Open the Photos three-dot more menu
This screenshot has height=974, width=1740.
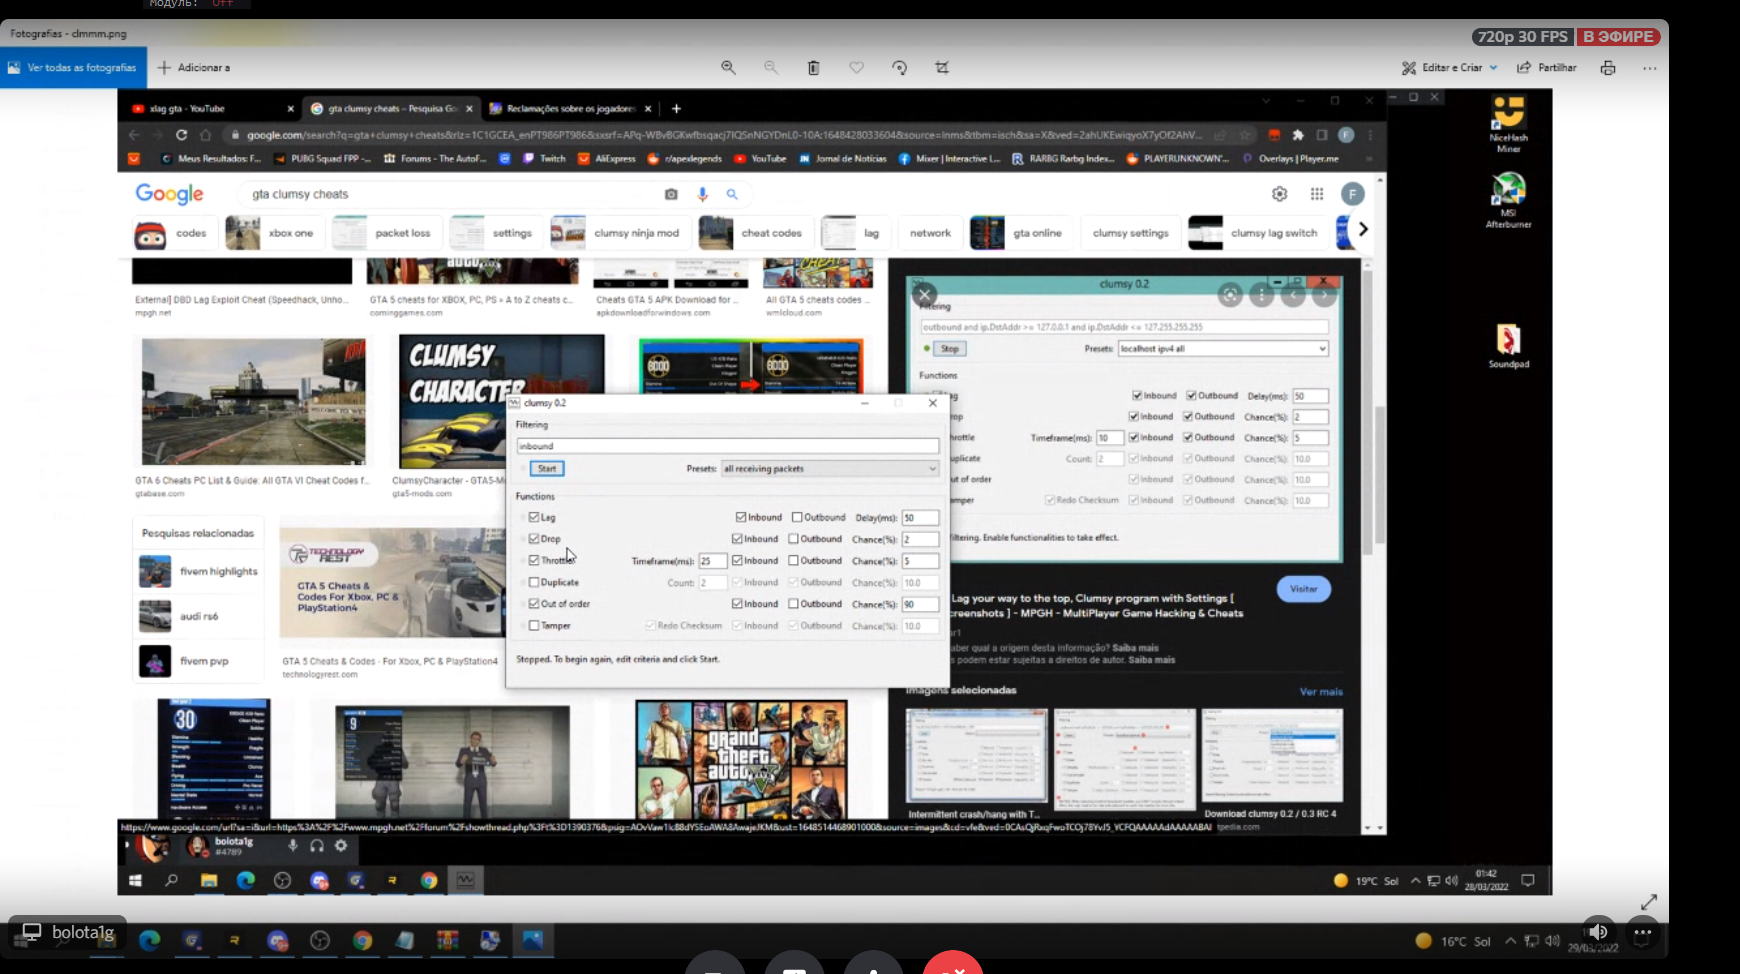coord(1649,68)
